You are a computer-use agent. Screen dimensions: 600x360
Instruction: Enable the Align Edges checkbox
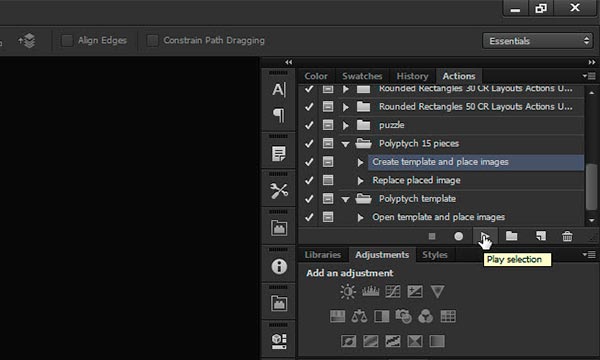tap(67, 41)
